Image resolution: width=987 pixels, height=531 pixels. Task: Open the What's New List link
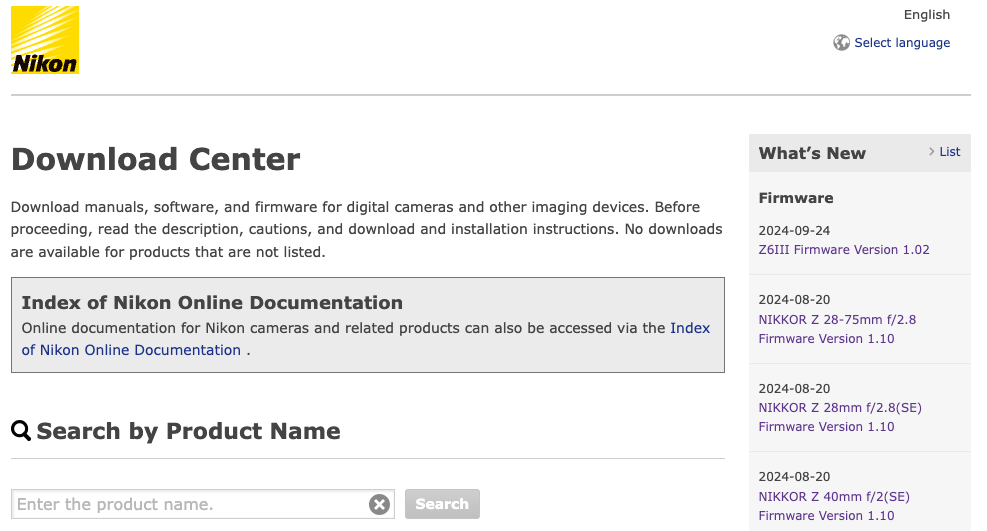point(949,152)
